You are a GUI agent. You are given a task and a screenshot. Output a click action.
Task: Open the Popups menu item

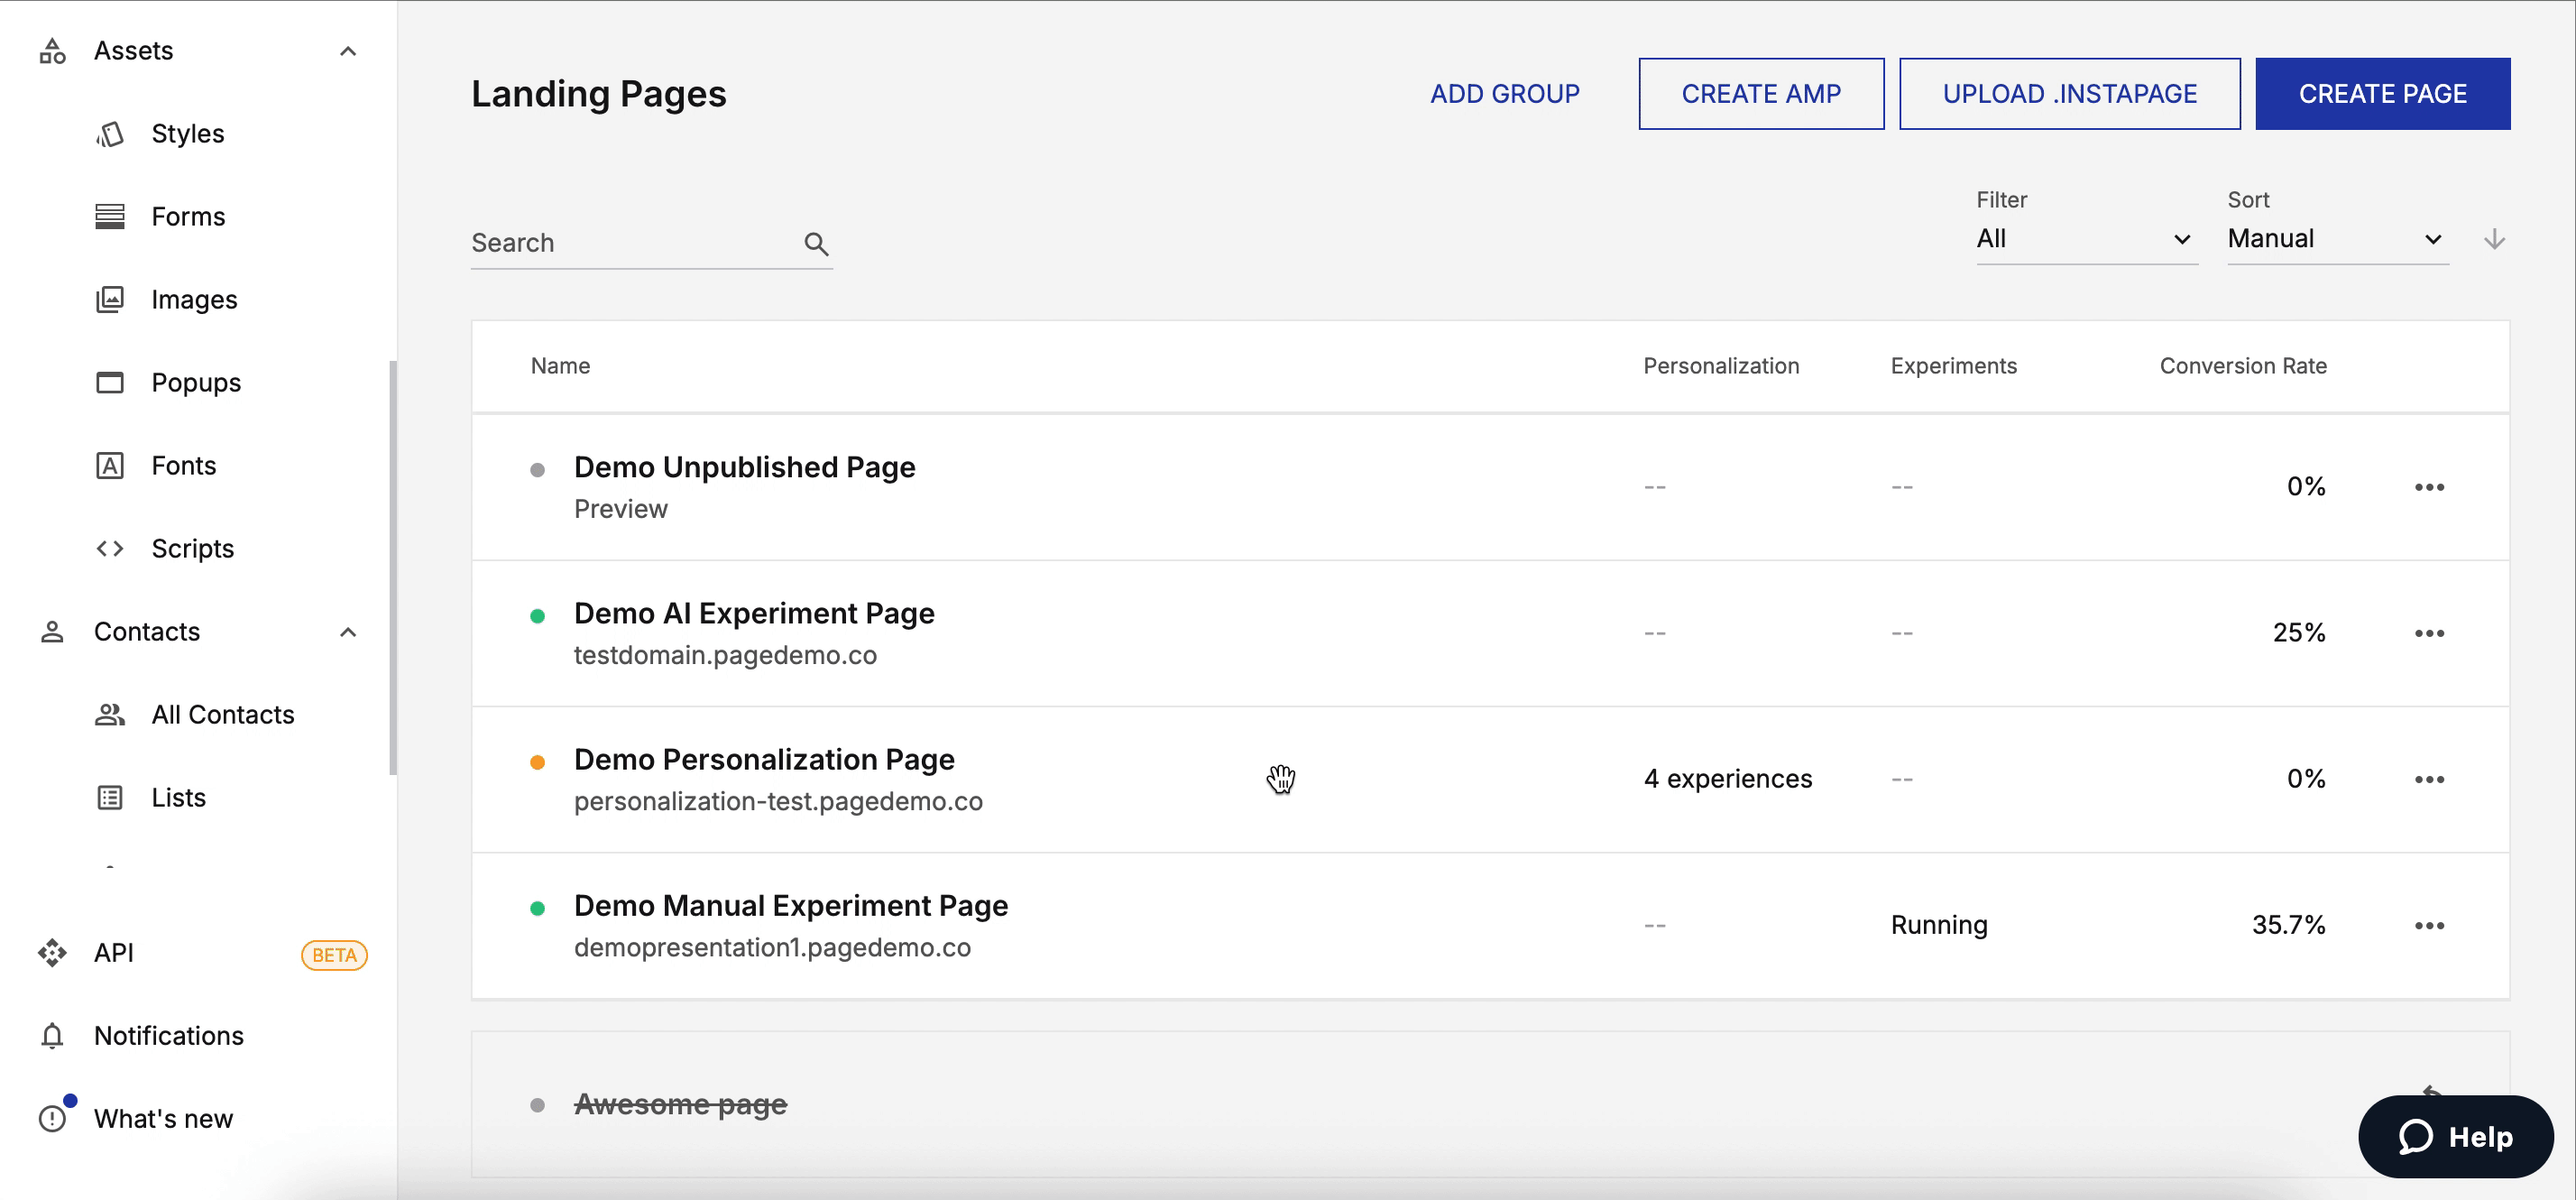[196, 382]
